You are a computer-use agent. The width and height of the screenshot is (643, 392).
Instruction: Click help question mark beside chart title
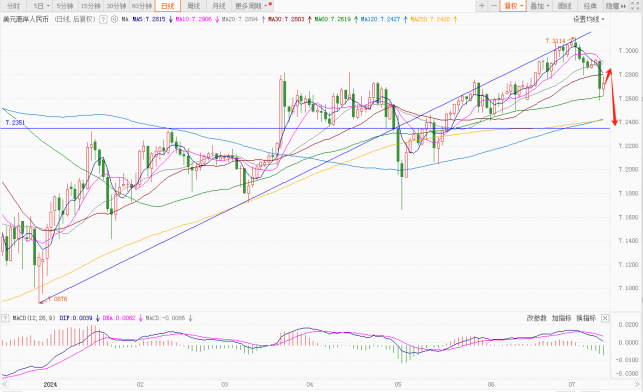tap(103, 19)
